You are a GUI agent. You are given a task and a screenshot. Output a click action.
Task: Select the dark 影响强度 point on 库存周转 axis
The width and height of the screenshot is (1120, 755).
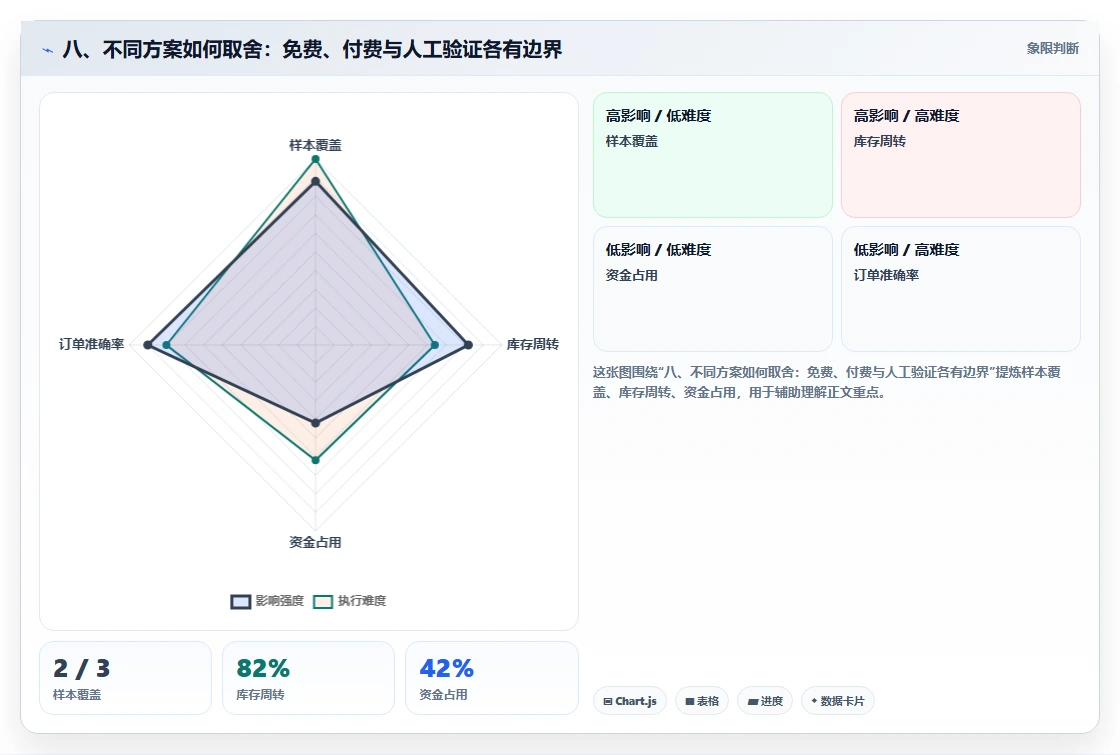(x=469, y=345)
